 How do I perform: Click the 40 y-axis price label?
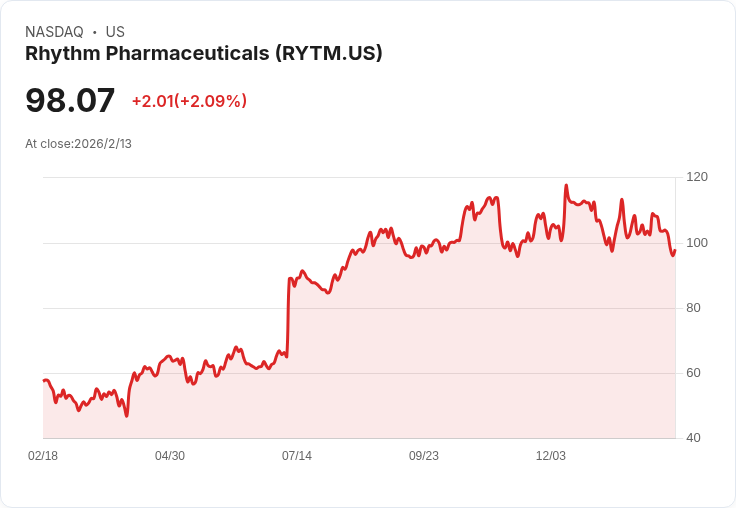693,438
